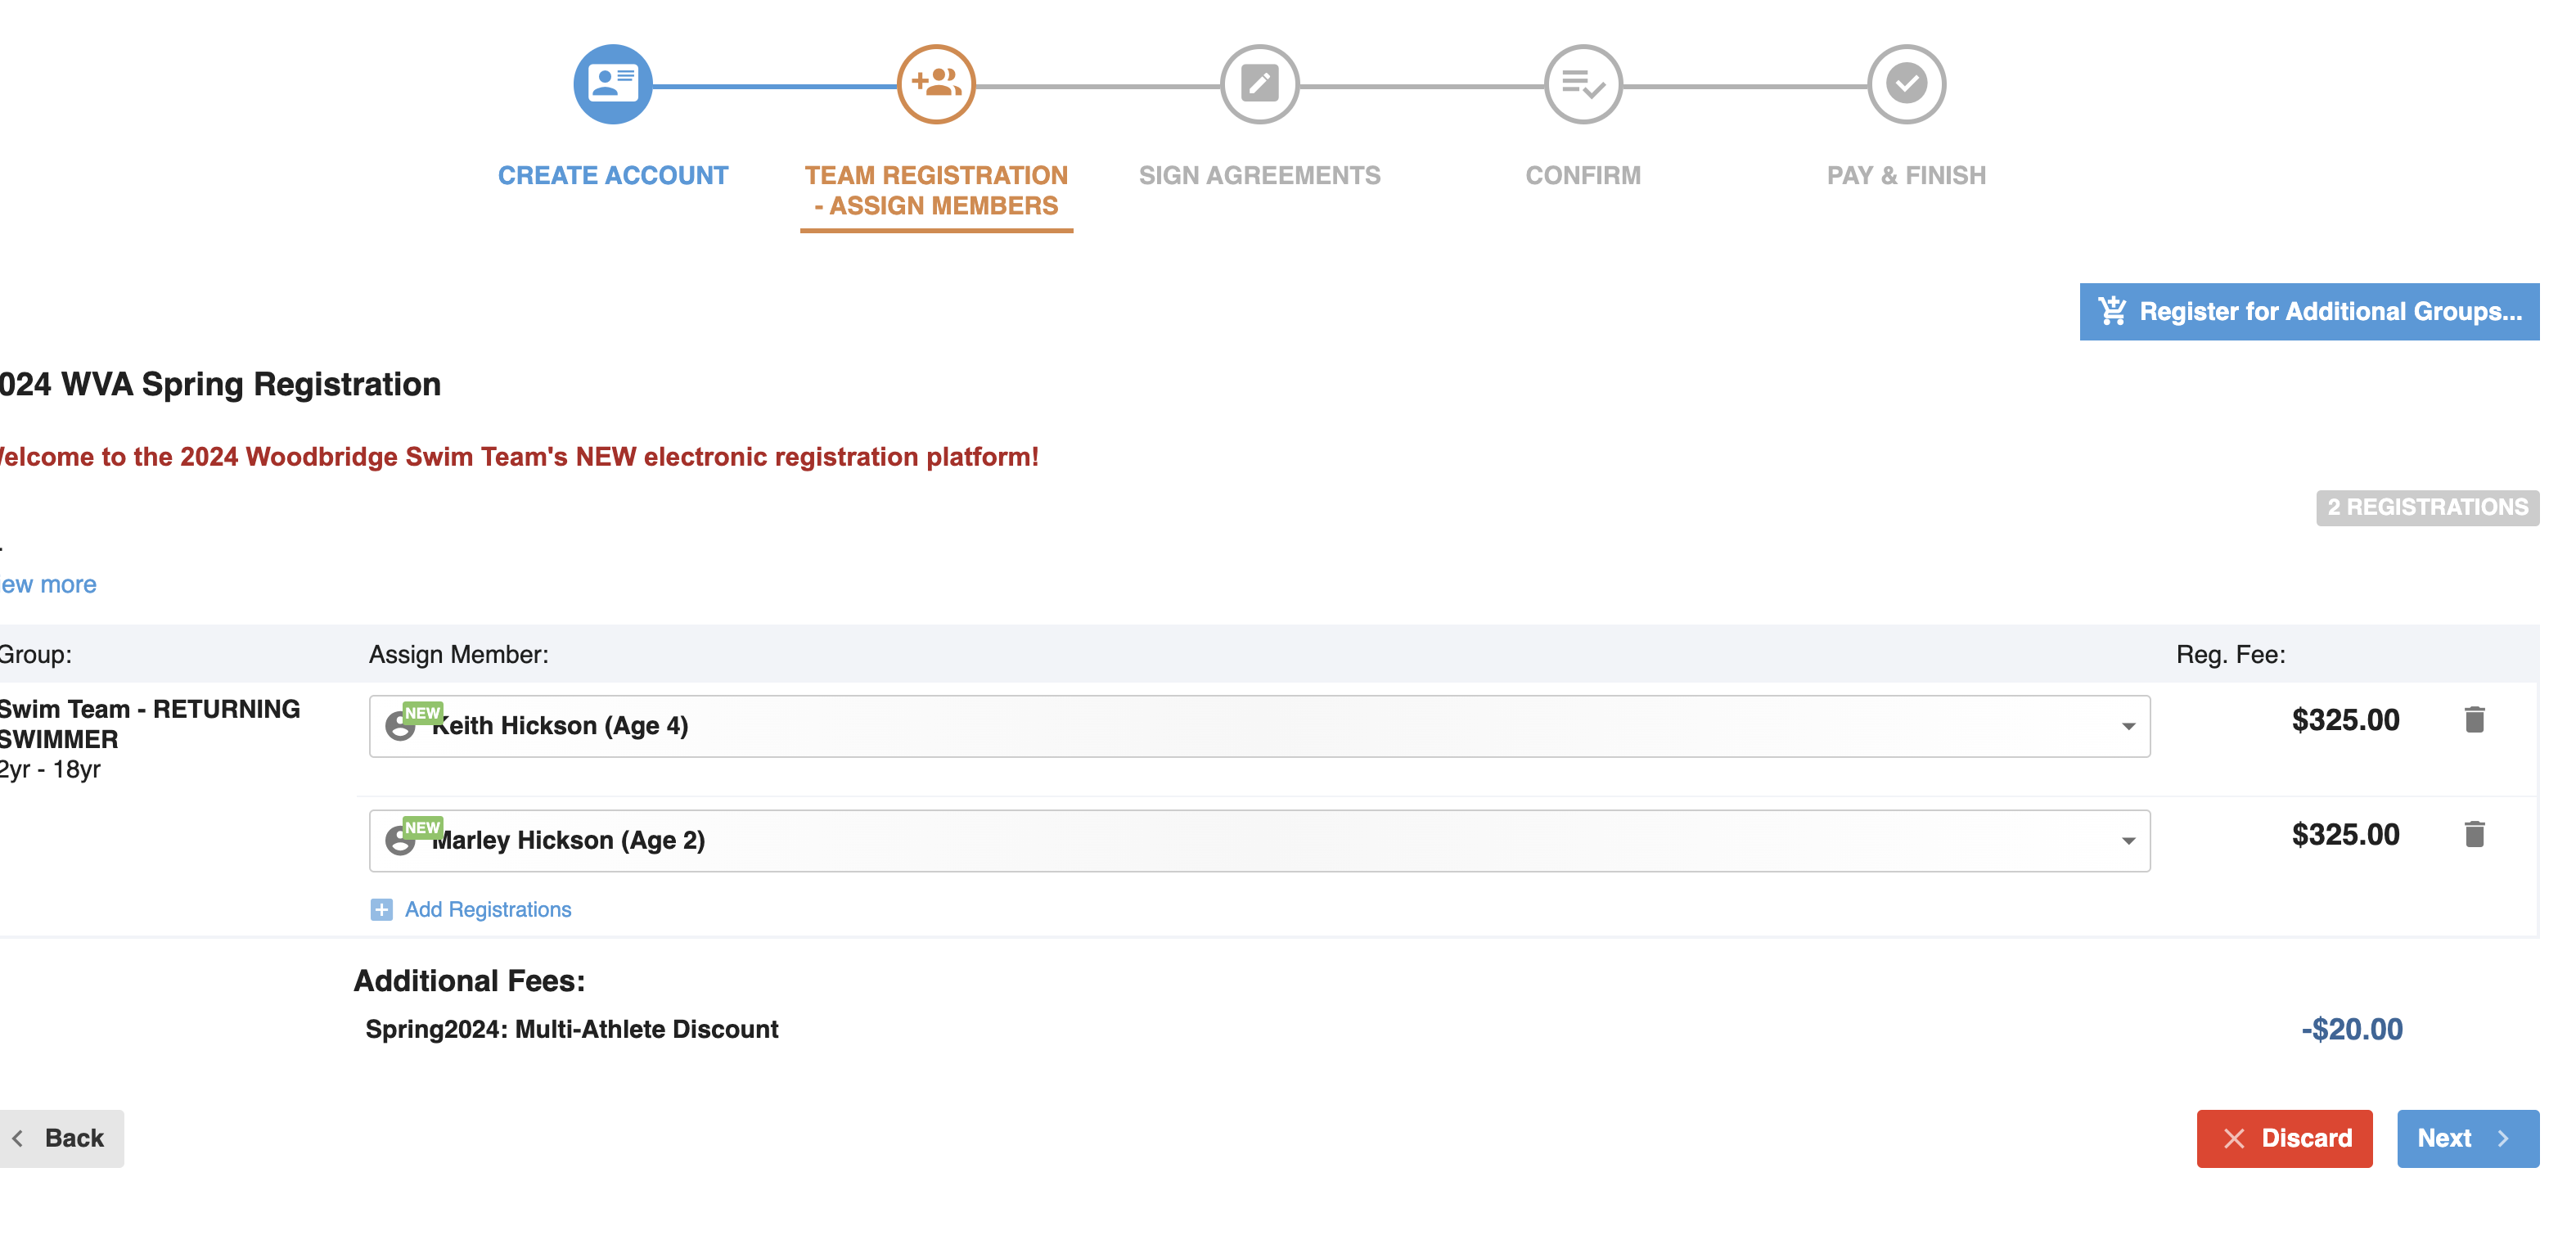Image resolution: width=2576 pixels, height=1249 pixels.
Task: Go to the next step with Next
Action: (x=2466, y=1138)
